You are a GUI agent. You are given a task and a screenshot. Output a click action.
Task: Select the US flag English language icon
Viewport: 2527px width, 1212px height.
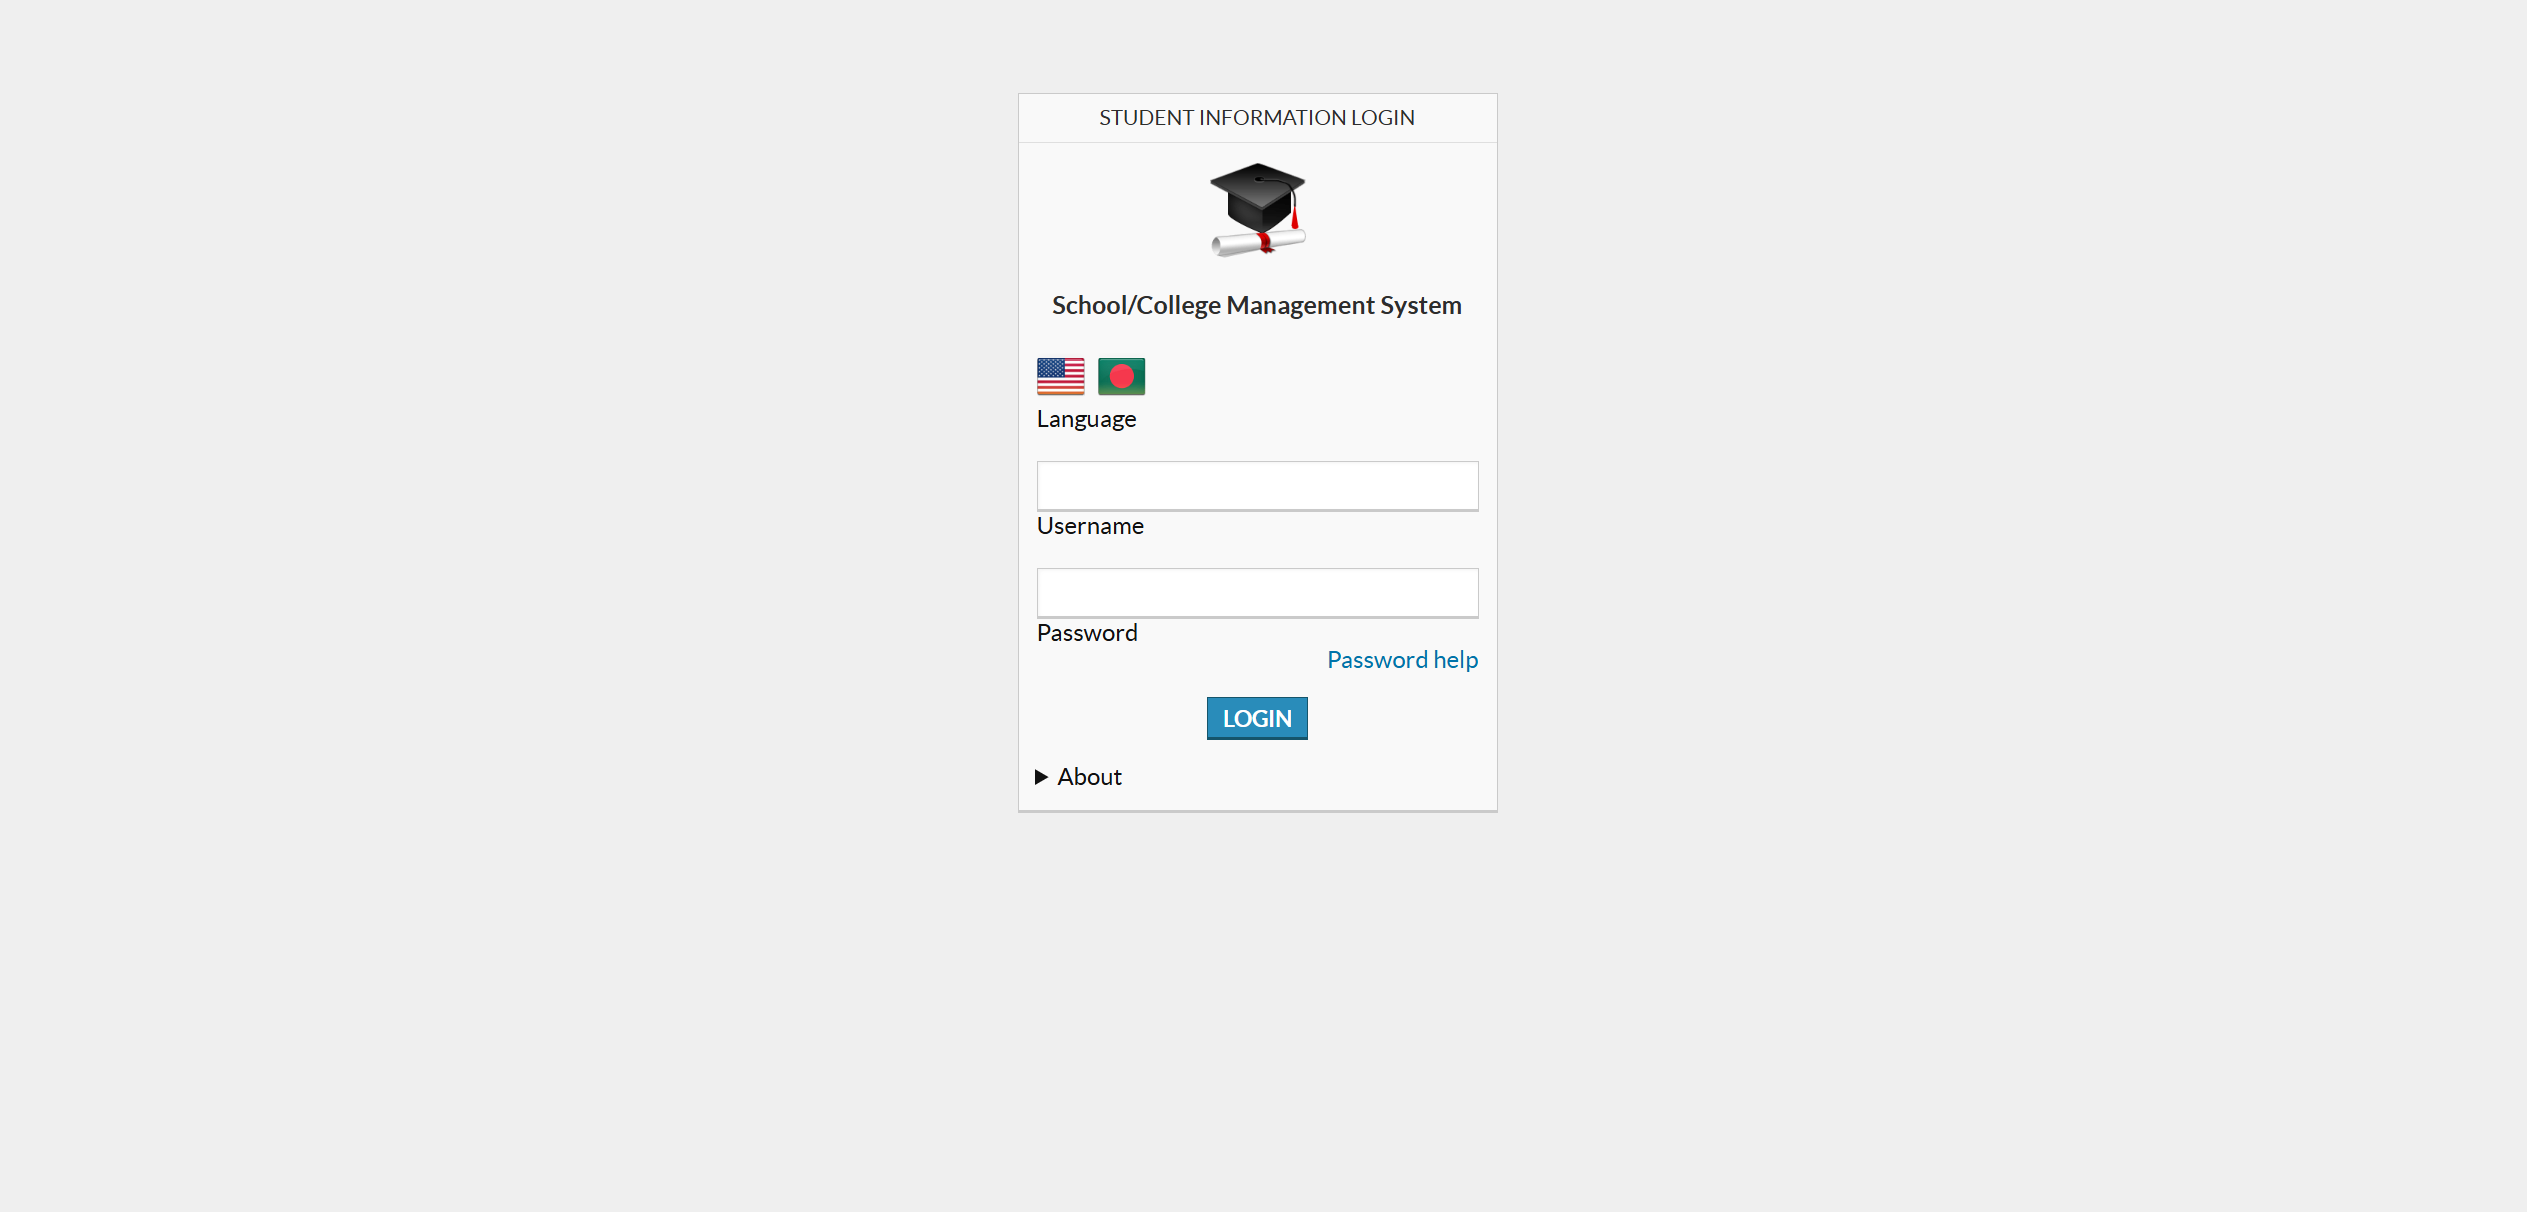click(1060, 376)
